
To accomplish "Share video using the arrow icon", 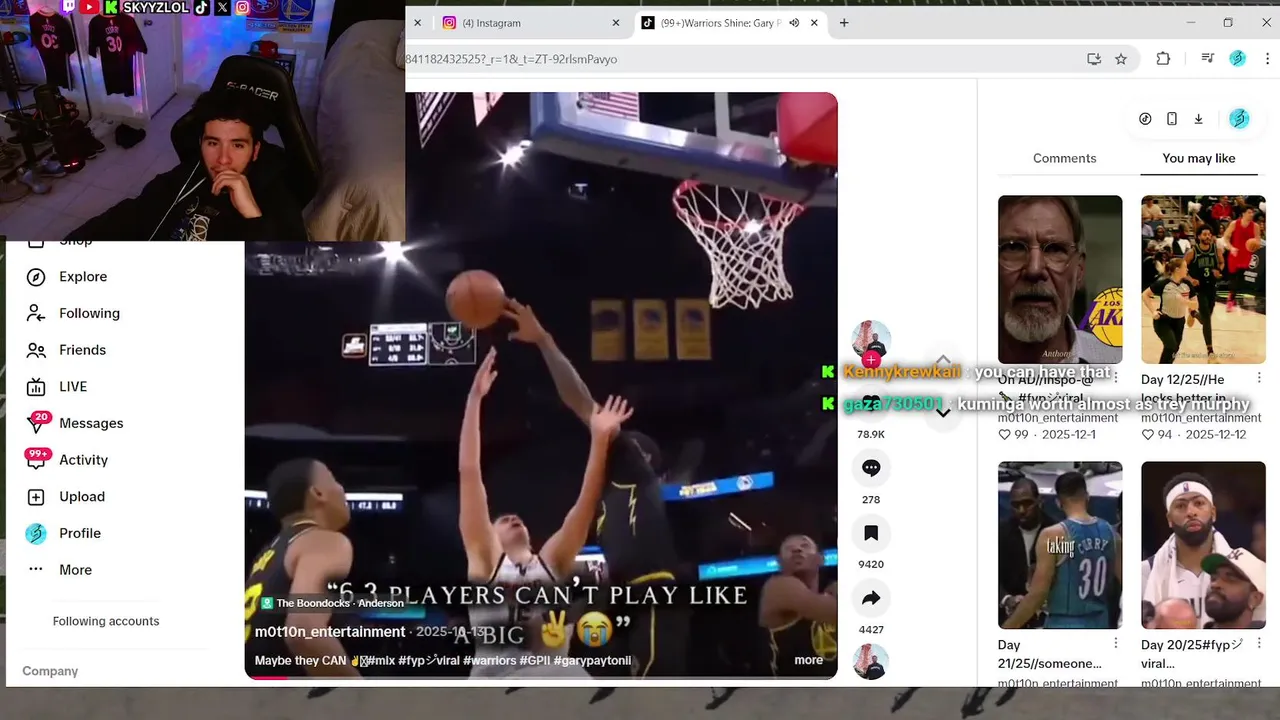I will [x=871, y=598].
